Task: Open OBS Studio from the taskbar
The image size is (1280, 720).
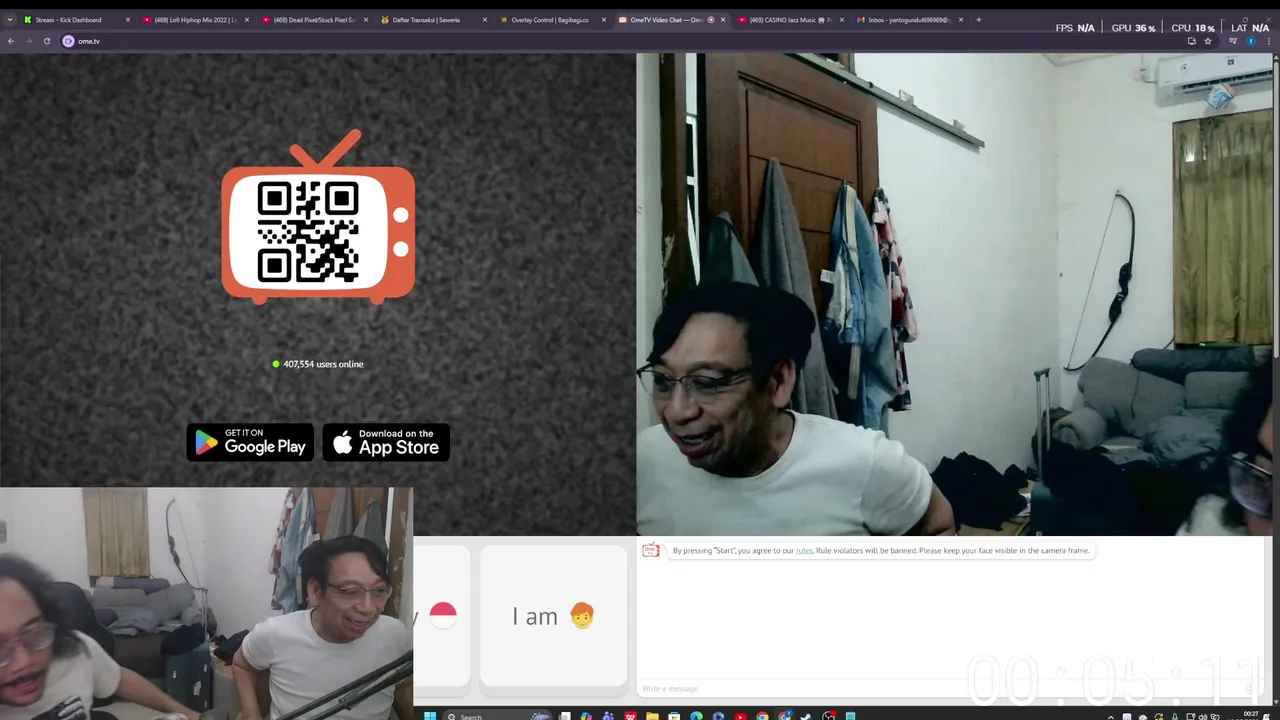Action: point(828,716)
